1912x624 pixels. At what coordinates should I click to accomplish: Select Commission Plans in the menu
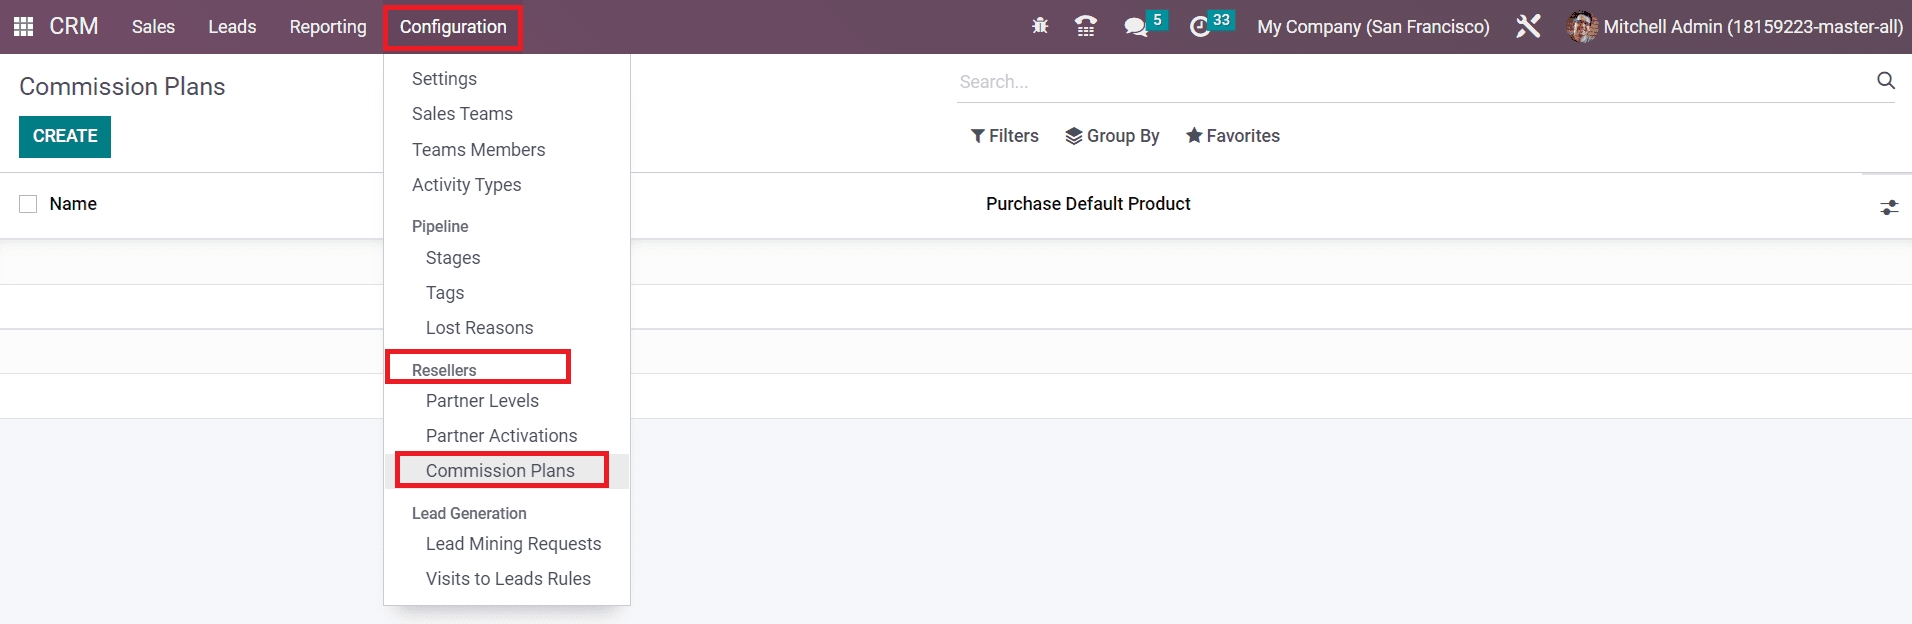500,471
